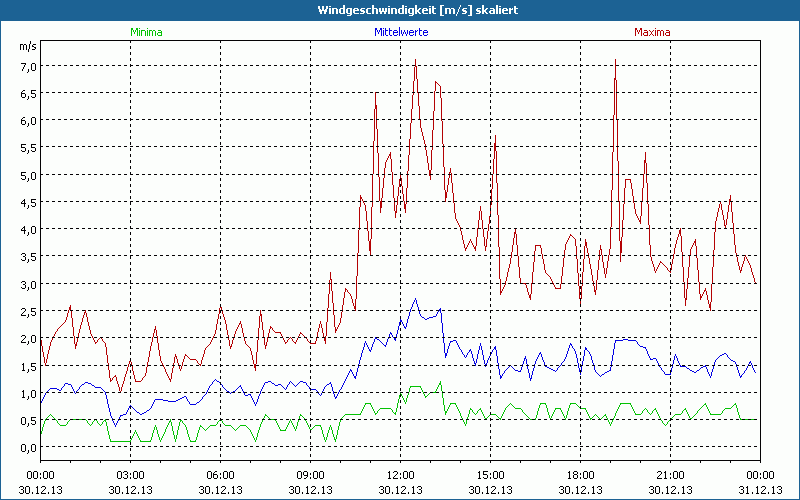This screenshot has height=500, width=800.
Task: Click the 7,0 y-axis value
Action: (28, 66)
